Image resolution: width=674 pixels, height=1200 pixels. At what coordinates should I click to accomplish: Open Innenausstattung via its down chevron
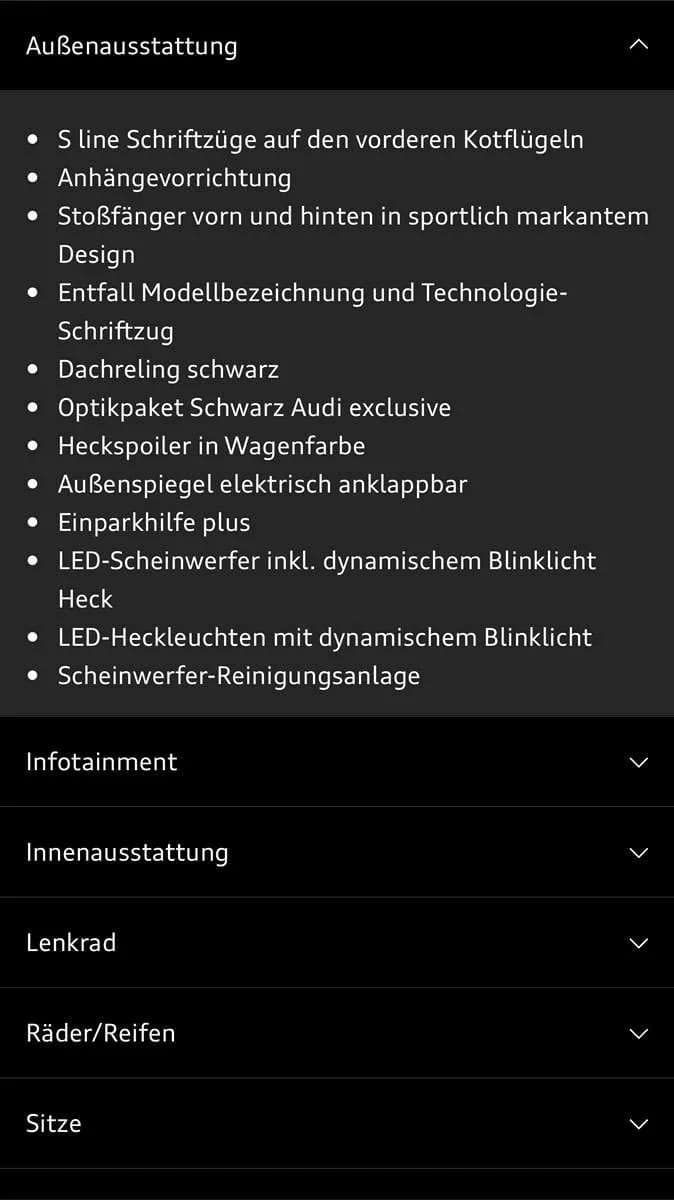(x=639, y=853)
